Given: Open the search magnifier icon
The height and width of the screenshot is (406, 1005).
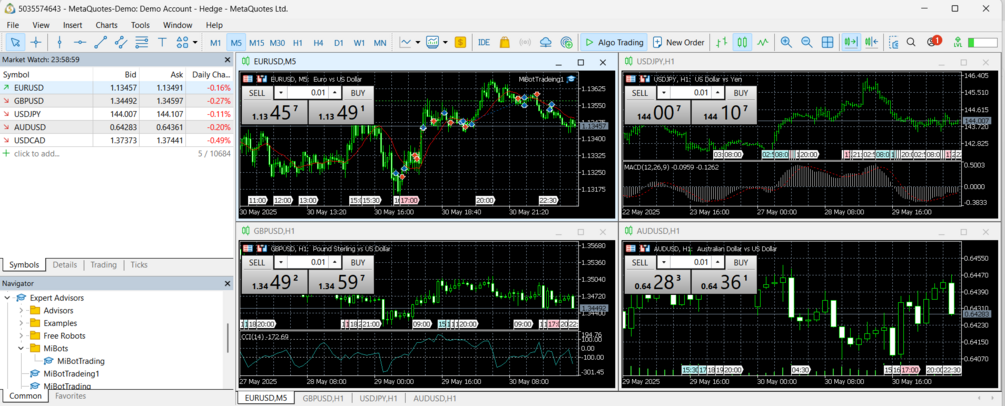Looking at the screenshot, I should 911,42.
